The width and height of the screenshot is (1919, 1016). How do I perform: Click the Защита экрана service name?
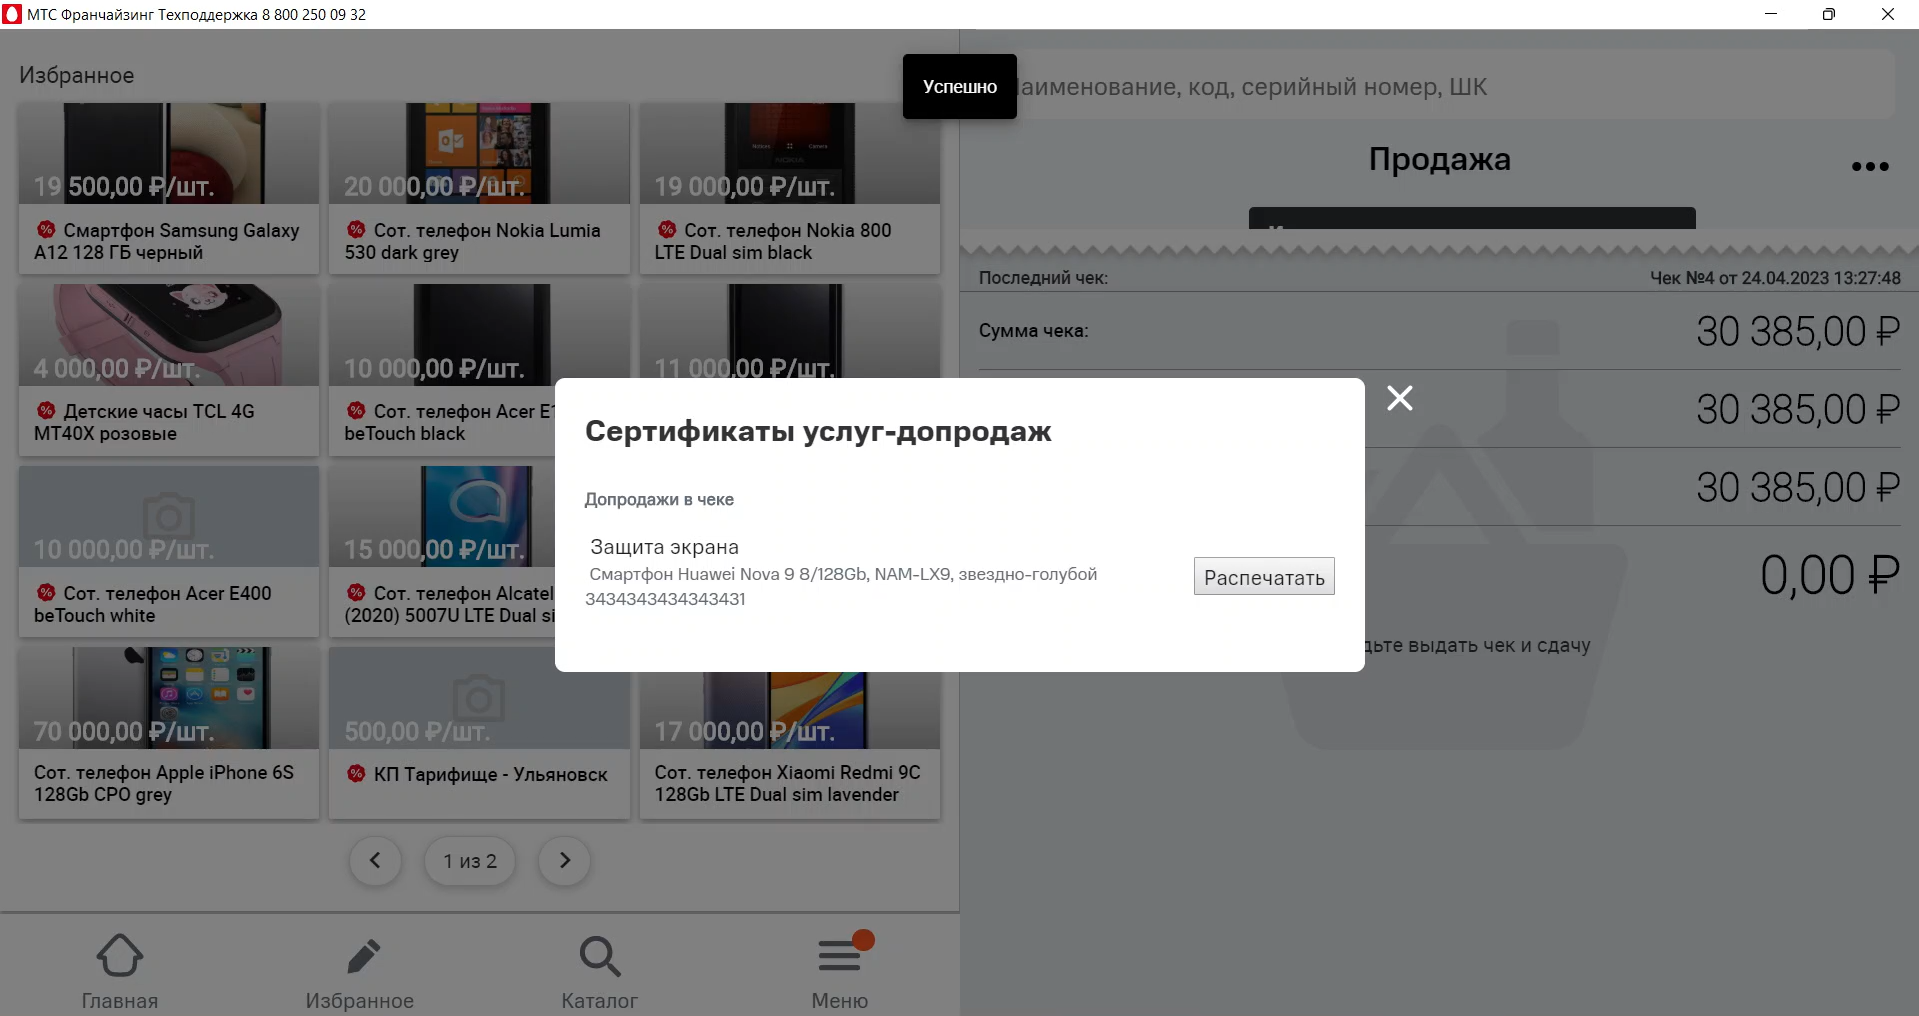pyautogui.click(x=664, y=547)
